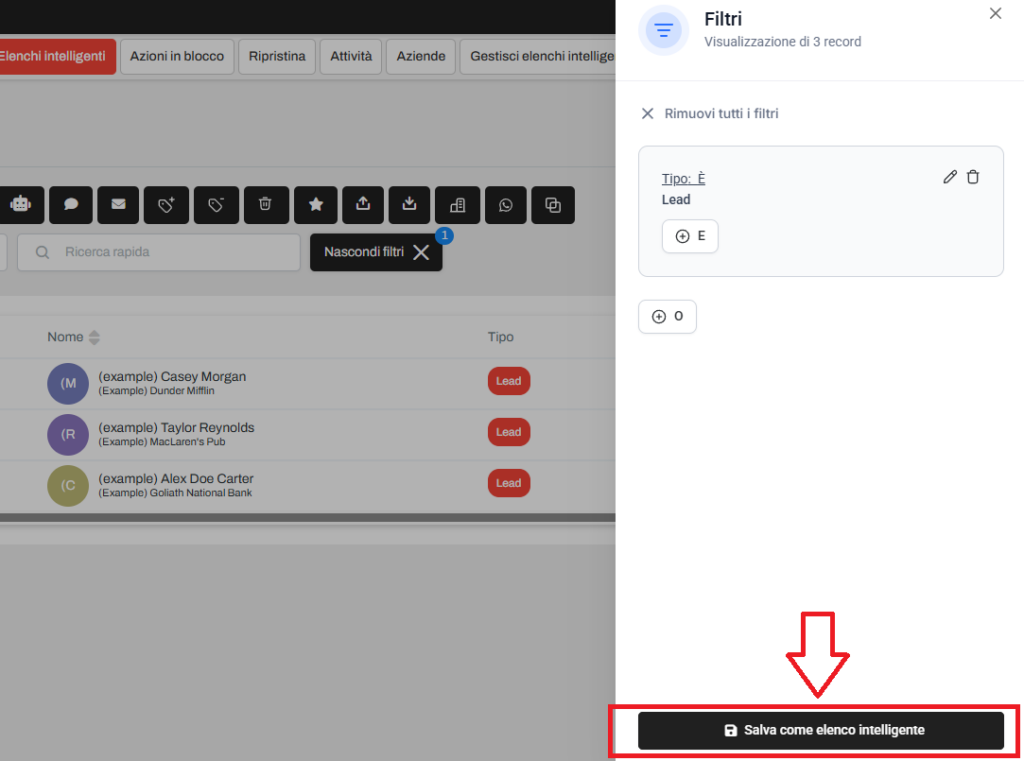The height and width of the screenshot is (761, 1024).
Task: Click the robot automation icon
Action: (20, 204)
